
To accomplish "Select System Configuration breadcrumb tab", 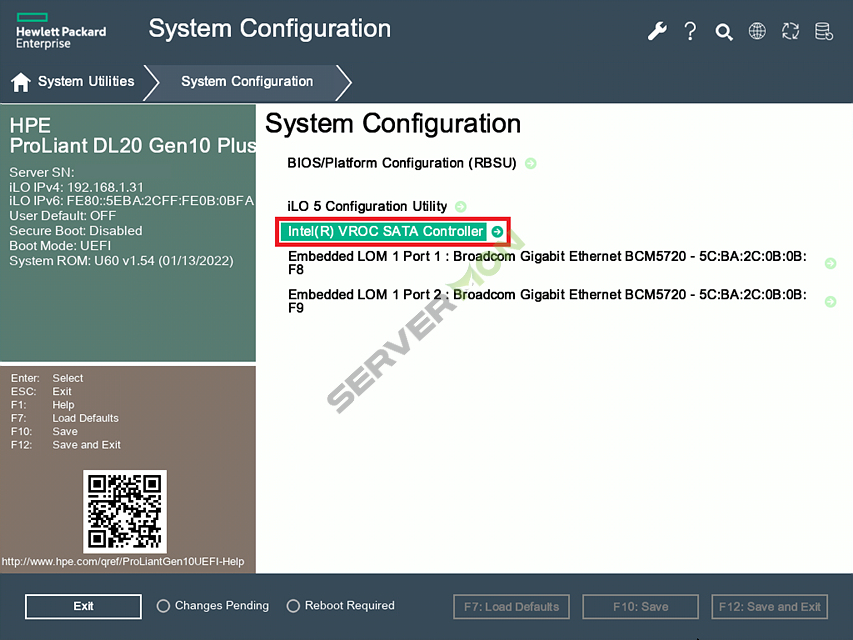I will pyautogui.click(x=247, y=82).
